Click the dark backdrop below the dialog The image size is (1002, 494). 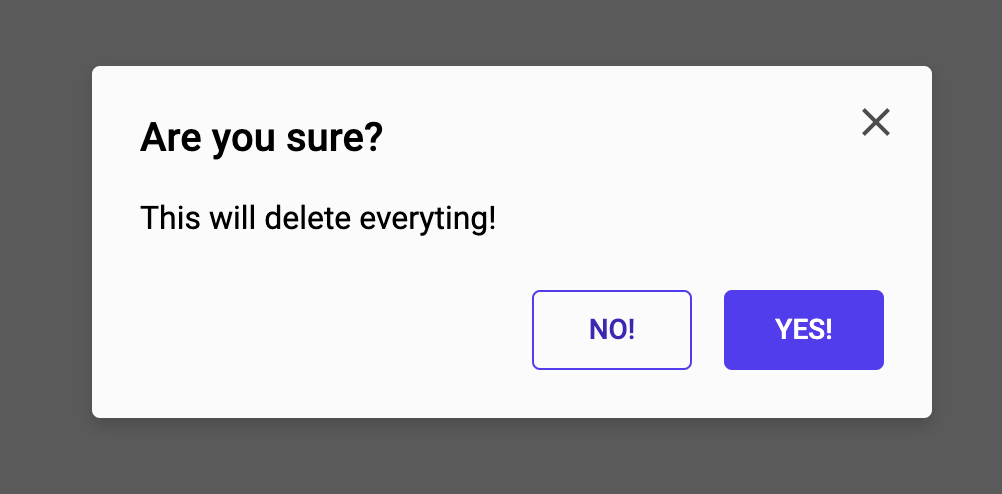click(x=500, y=458)
